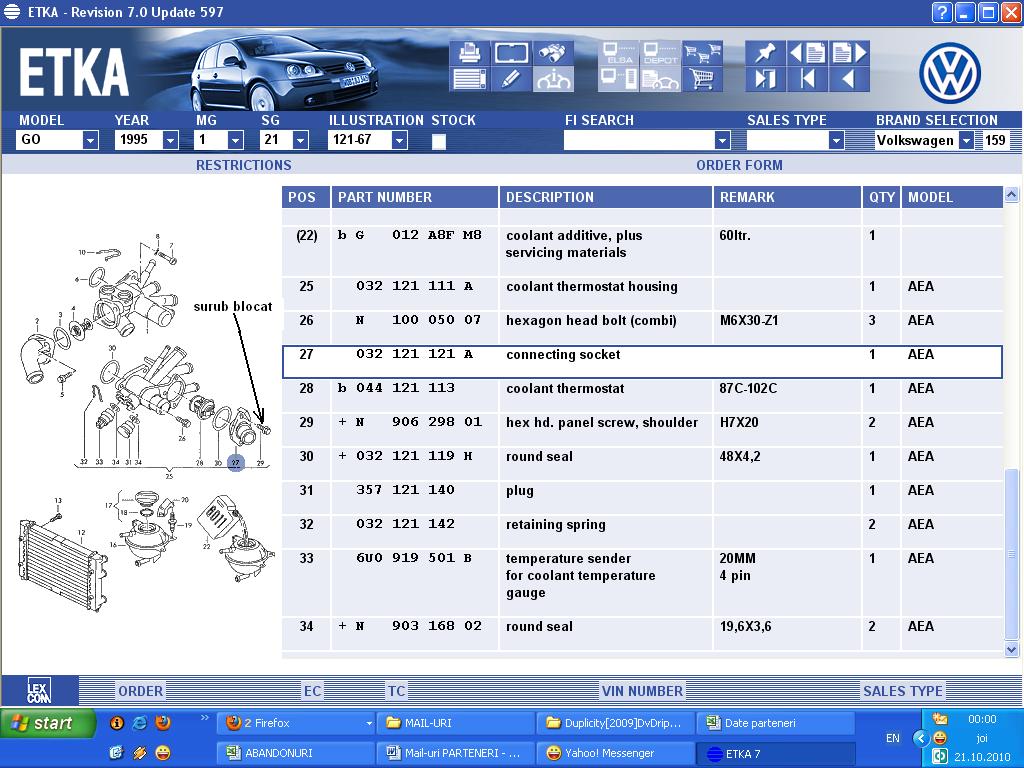Click Internet Explorer quick launch icon
1024x768 pixels.
140,723
